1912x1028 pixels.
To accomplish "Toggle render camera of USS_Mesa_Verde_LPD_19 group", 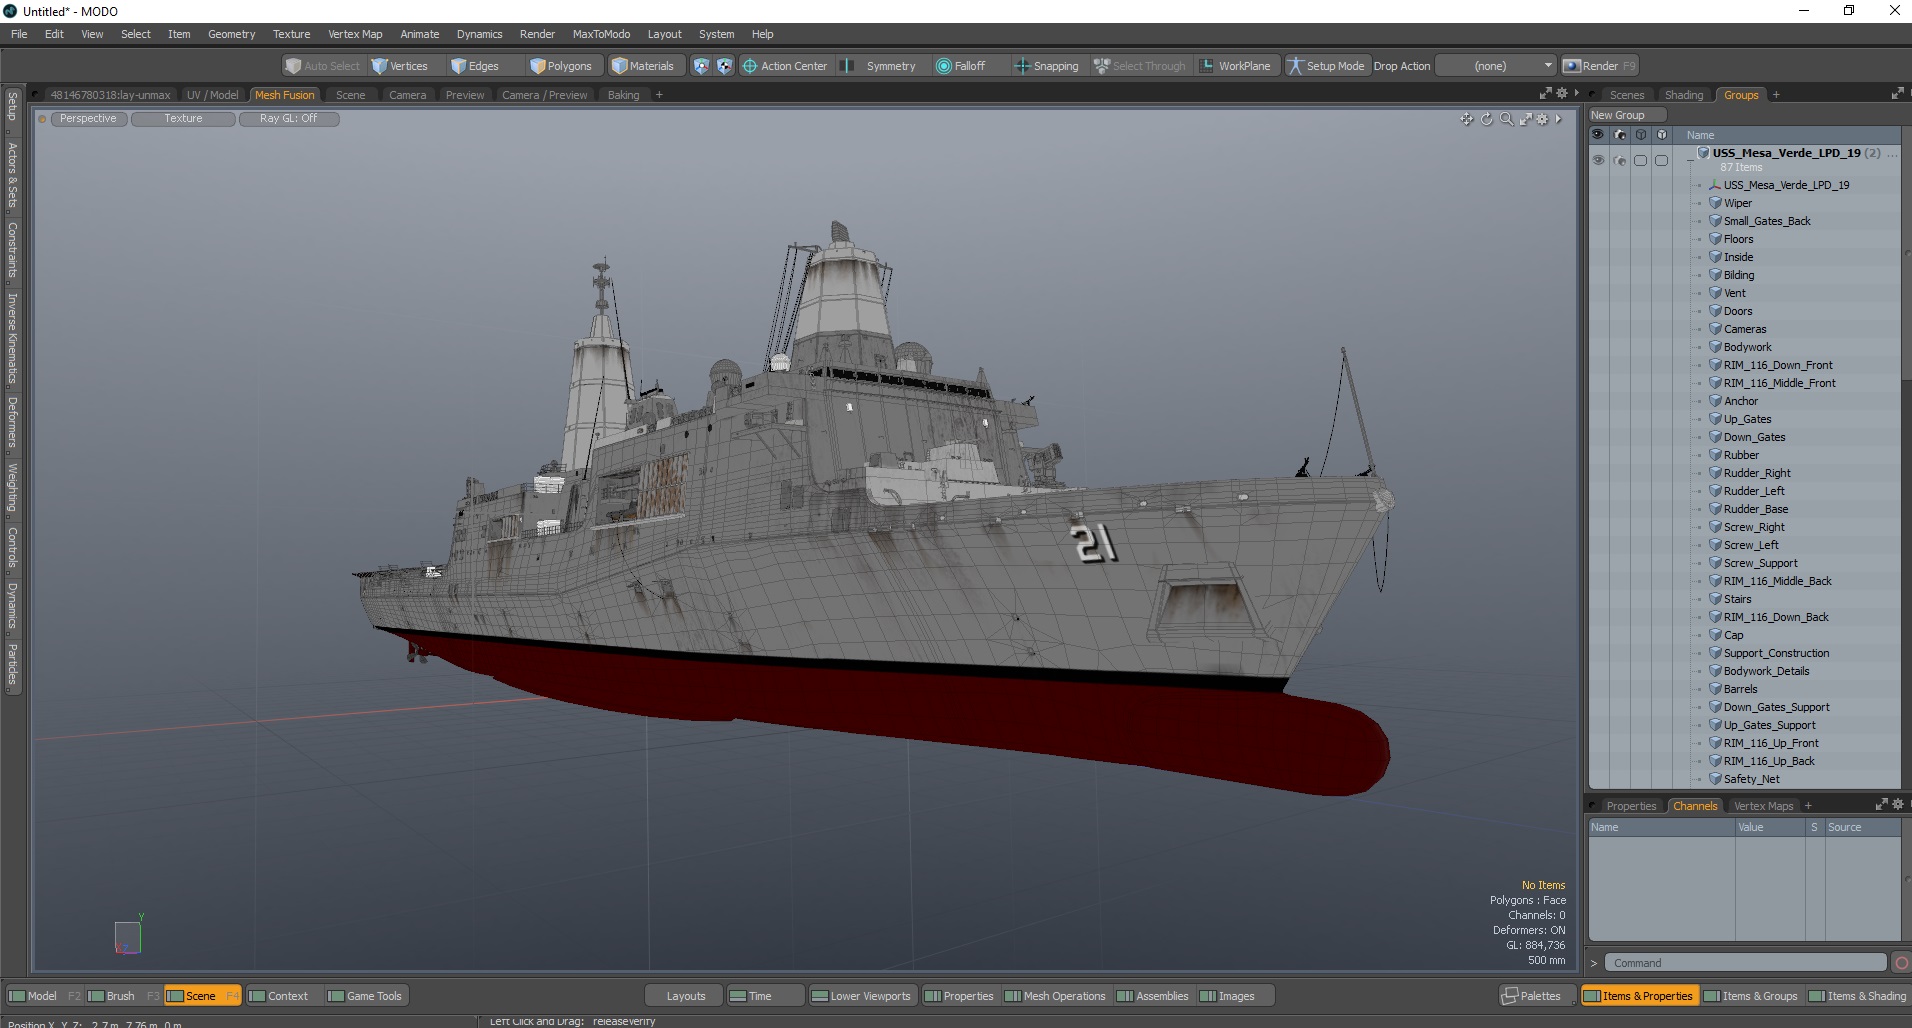I will 1619,160.
